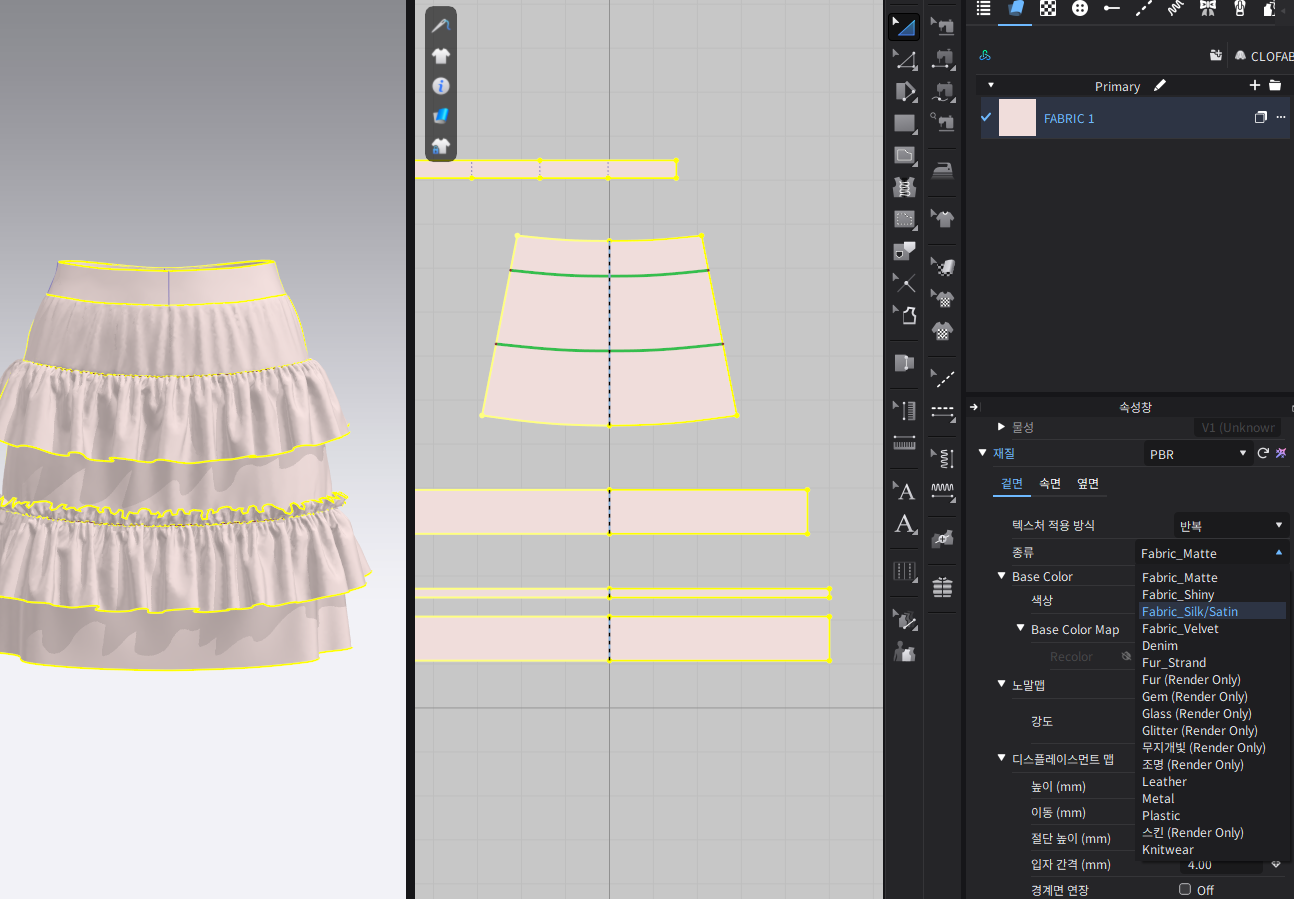Image resolution: width=1294 pixels, height=899 pixels.
Task: Open the Button tab icon
Action: pyautogui.click(x=1079, y=9)
